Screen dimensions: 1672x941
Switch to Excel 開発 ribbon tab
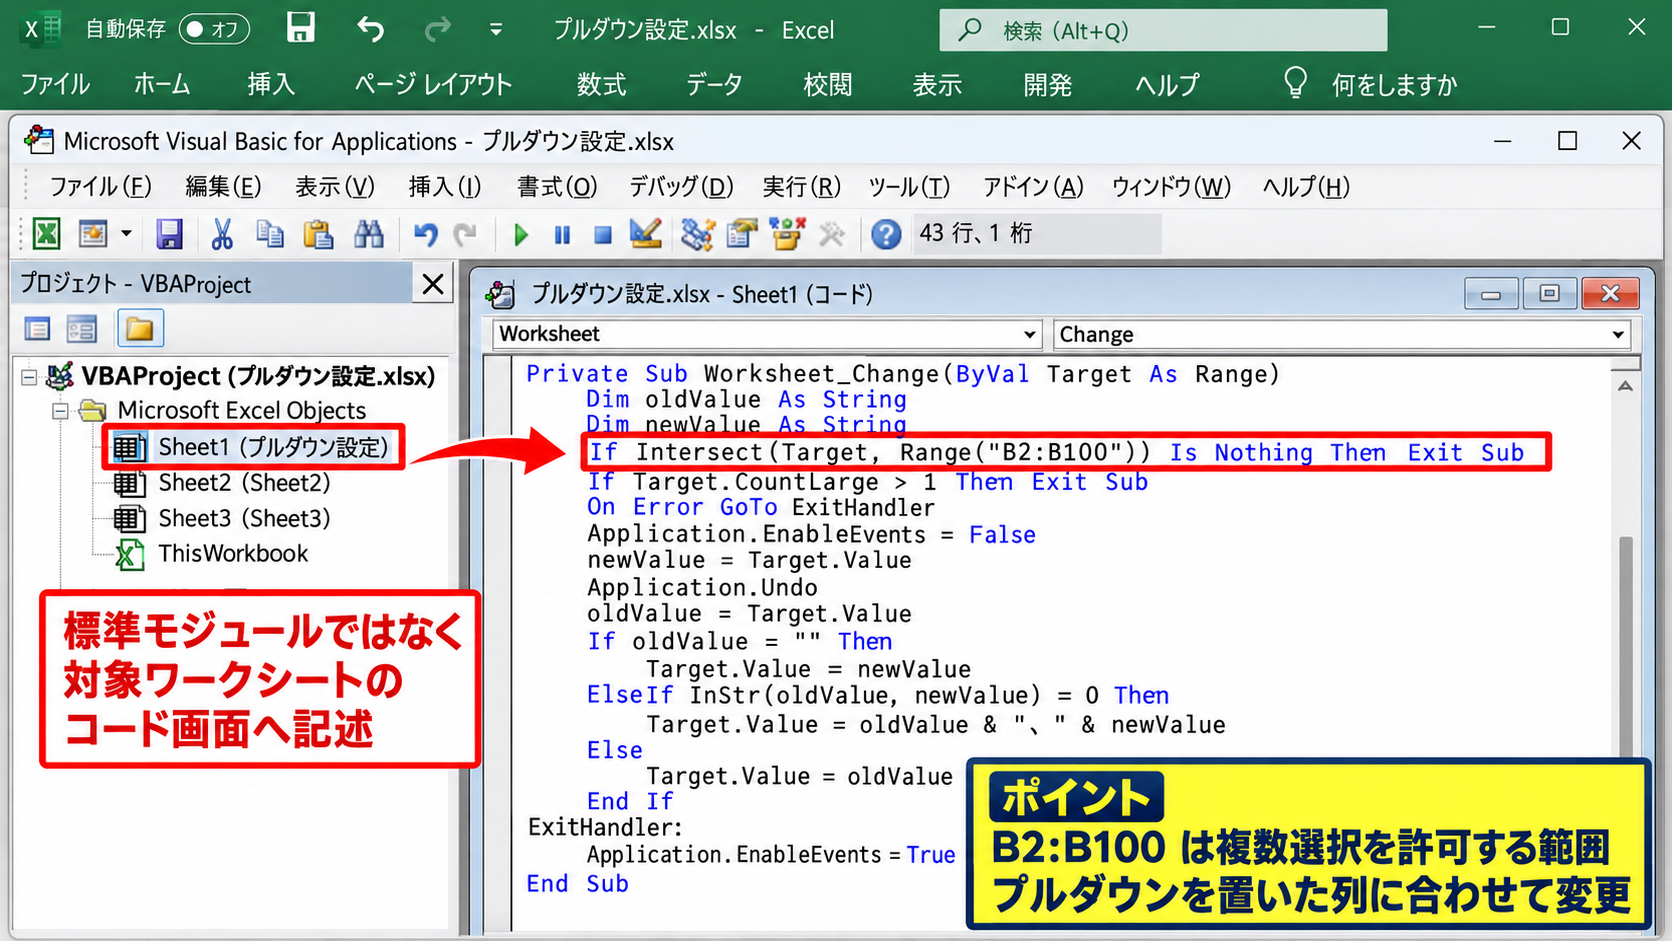pos(1047,85)
